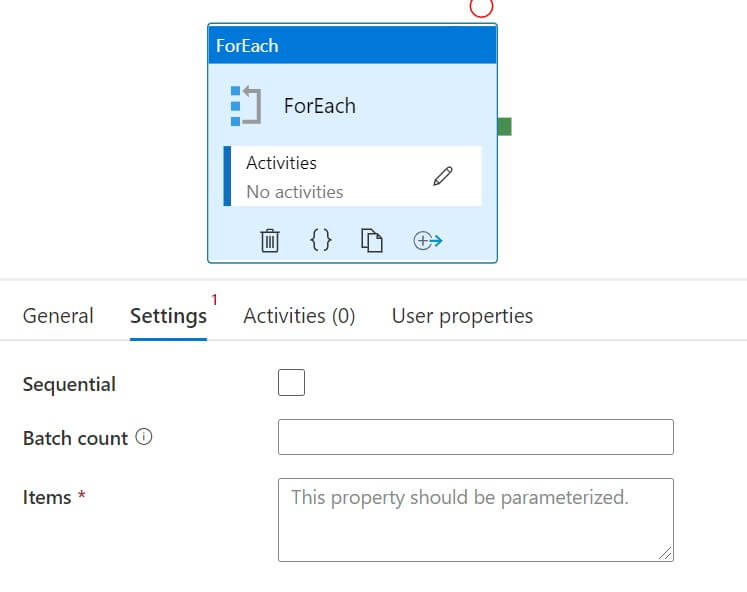The image size is (747, 592).
Task: Click the ForEach activity name text
Action: tap(320, 106)
